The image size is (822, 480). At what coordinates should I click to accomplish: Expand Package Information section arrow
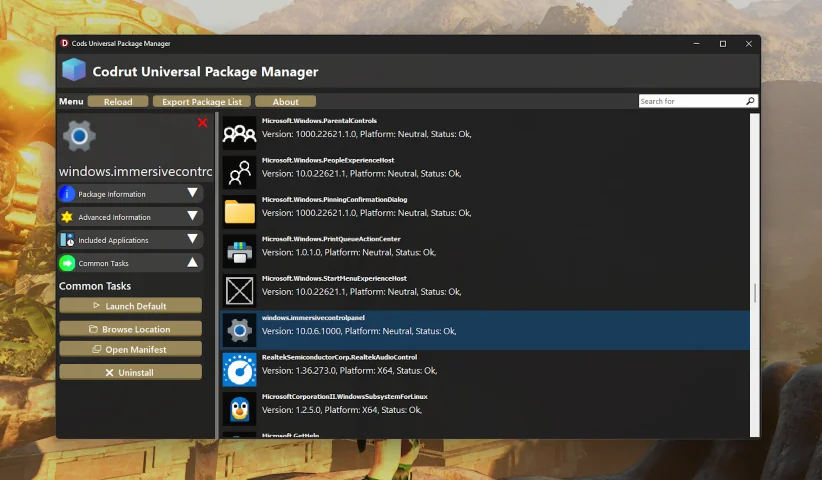pos(192,193)
